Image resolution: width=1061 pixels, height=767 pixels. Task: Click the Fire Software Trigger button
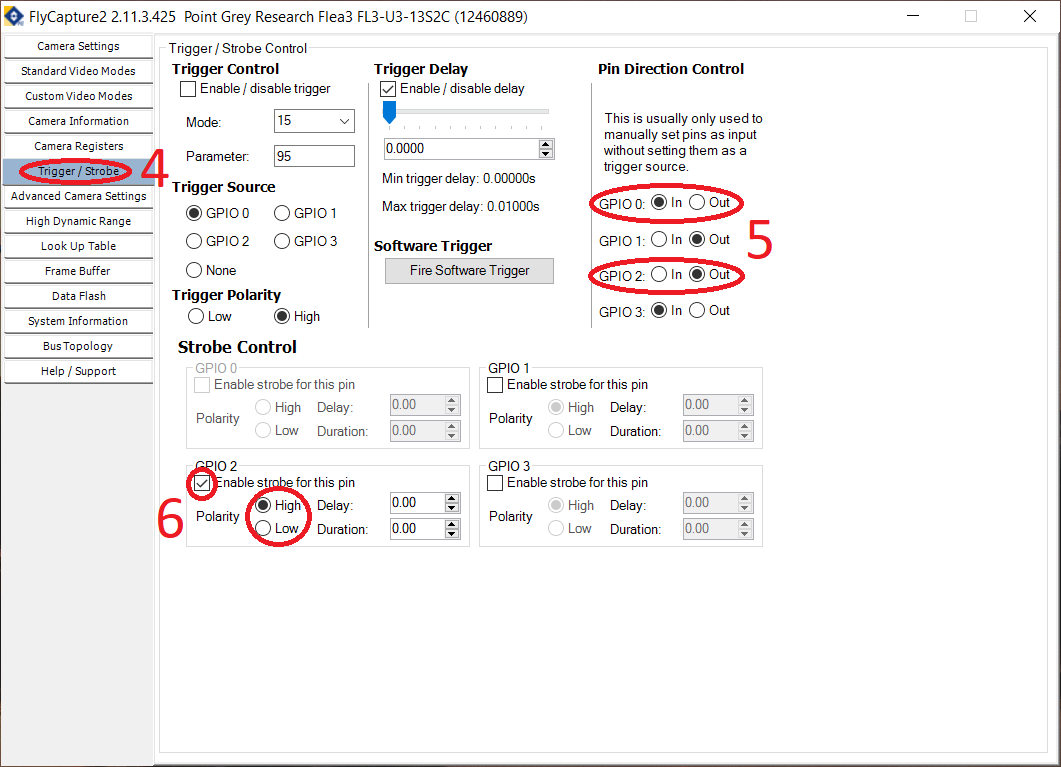point(469,271)
